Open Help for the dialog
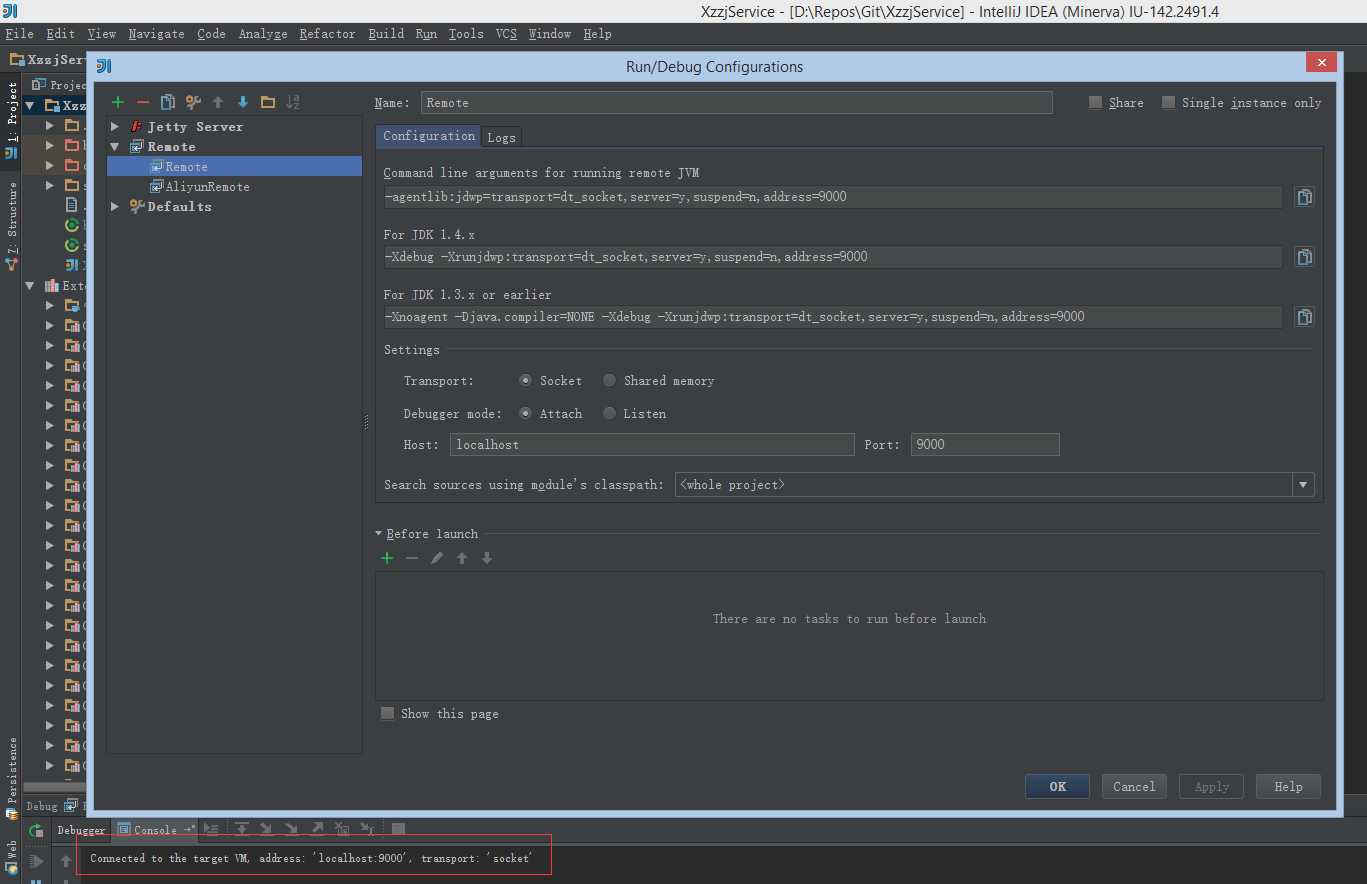 point(1288,787)
